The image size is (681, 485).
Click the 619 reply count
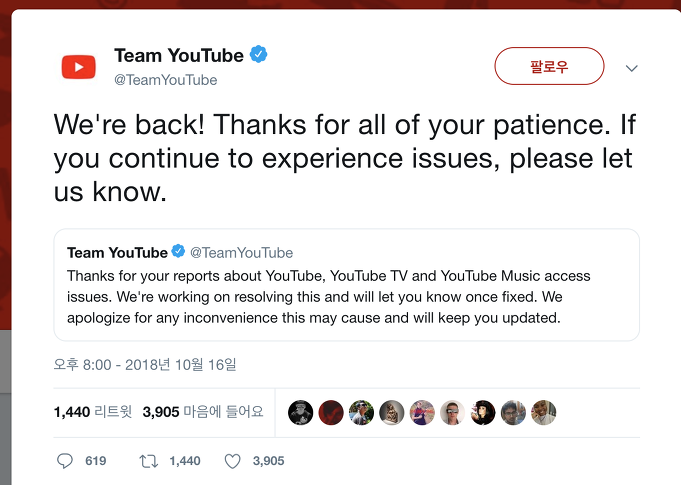(96, 461)
